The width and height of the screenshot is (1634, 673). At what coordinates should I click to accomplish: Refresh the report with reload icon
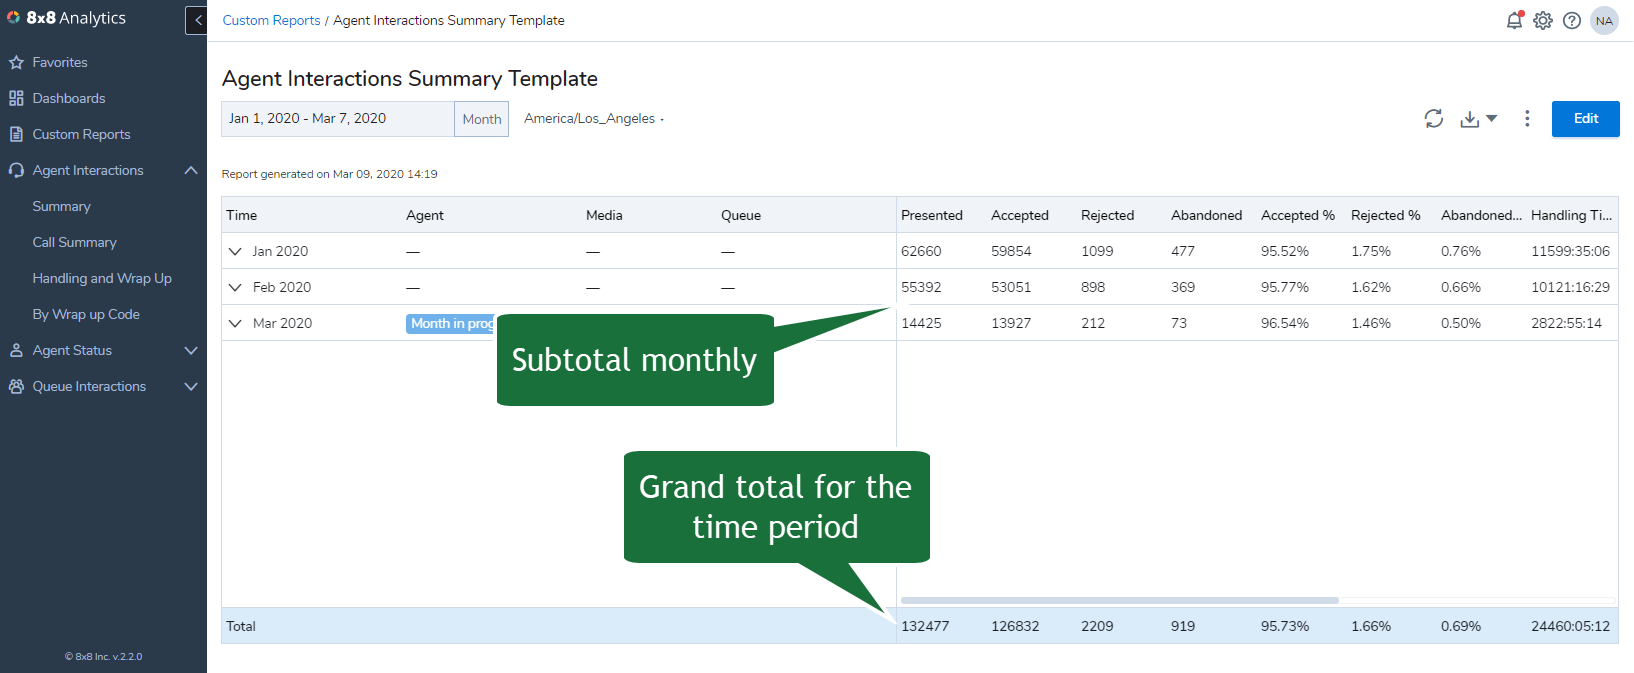coord(1434,118)
